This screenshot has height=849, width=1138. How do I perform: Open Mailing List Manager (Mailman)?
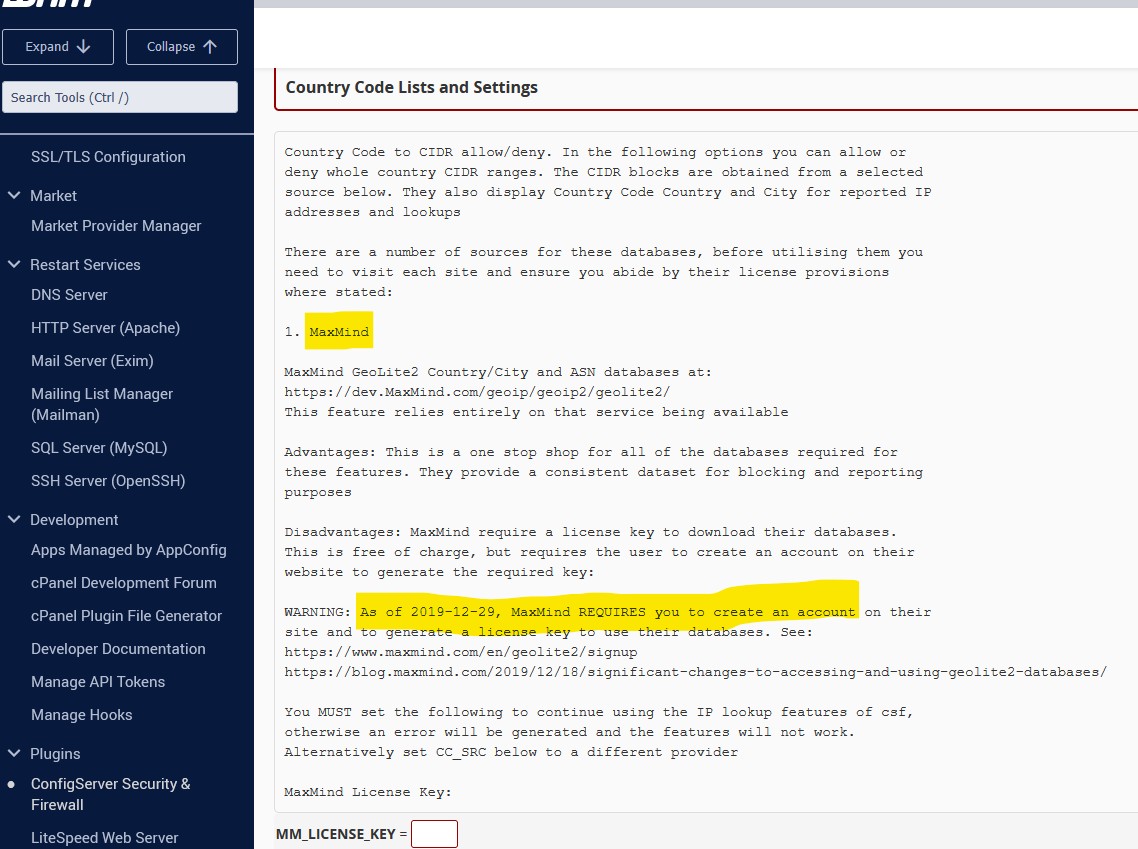point(102,404)
